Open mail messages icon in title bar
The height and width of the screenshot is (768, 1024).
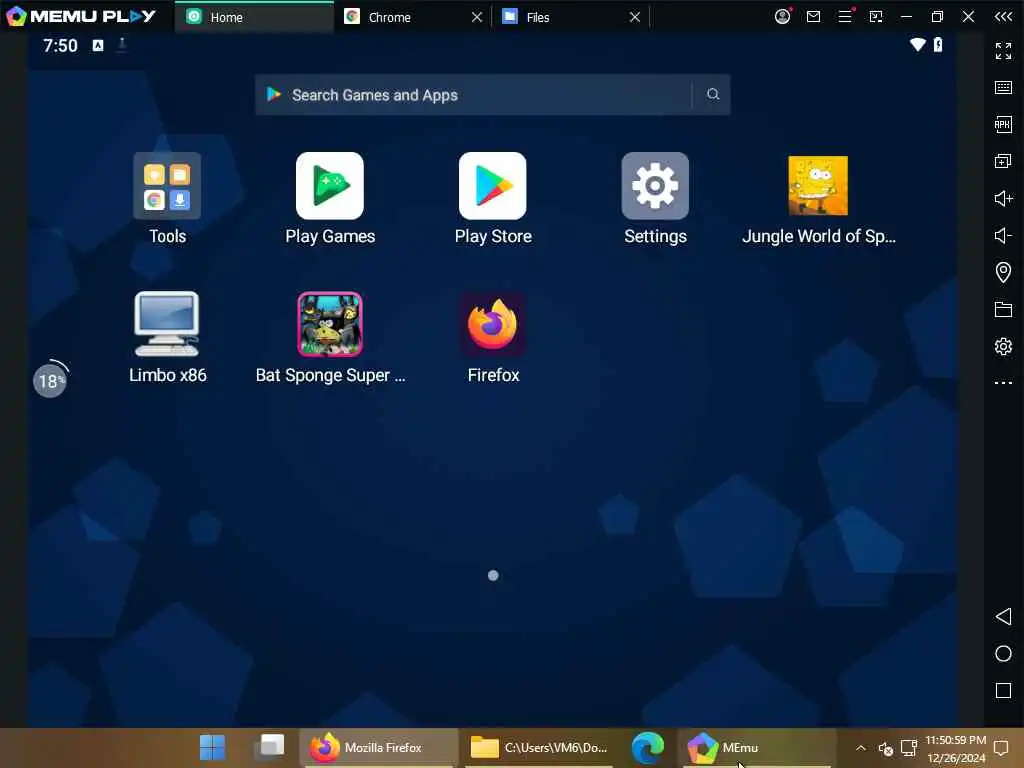813,17
